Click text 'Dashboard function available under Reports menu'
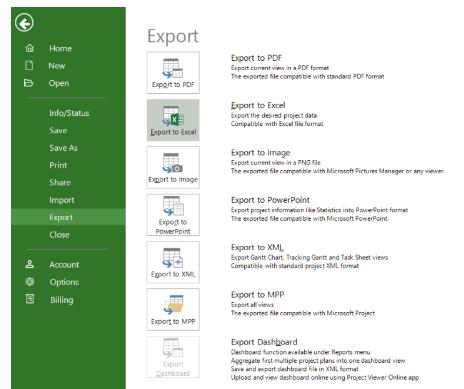This screenshot has height=389, width=464. tap(300, 352)
